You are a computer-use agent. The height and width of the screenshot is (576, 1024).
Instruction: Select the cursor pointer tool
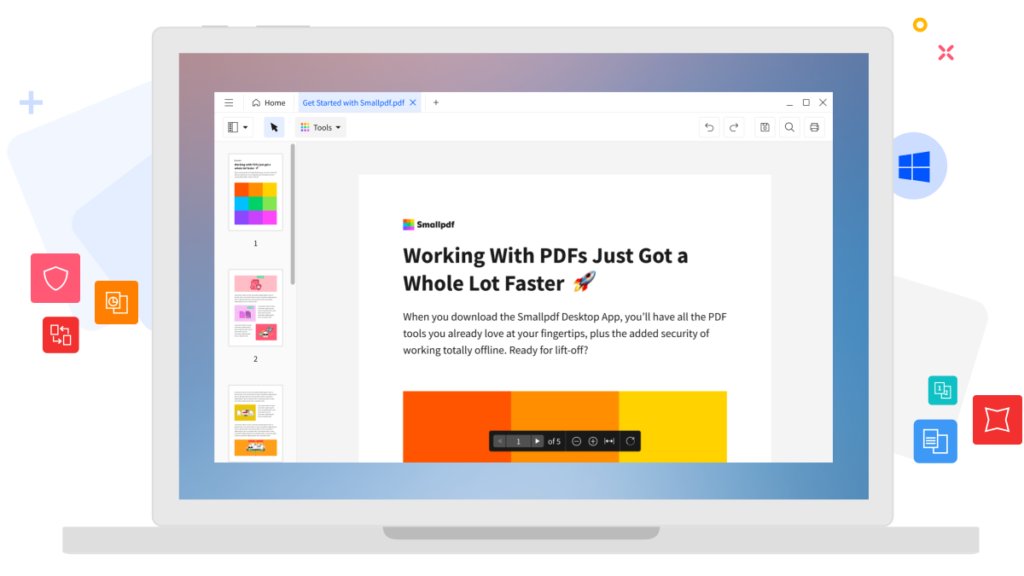(x=274, y=127)
